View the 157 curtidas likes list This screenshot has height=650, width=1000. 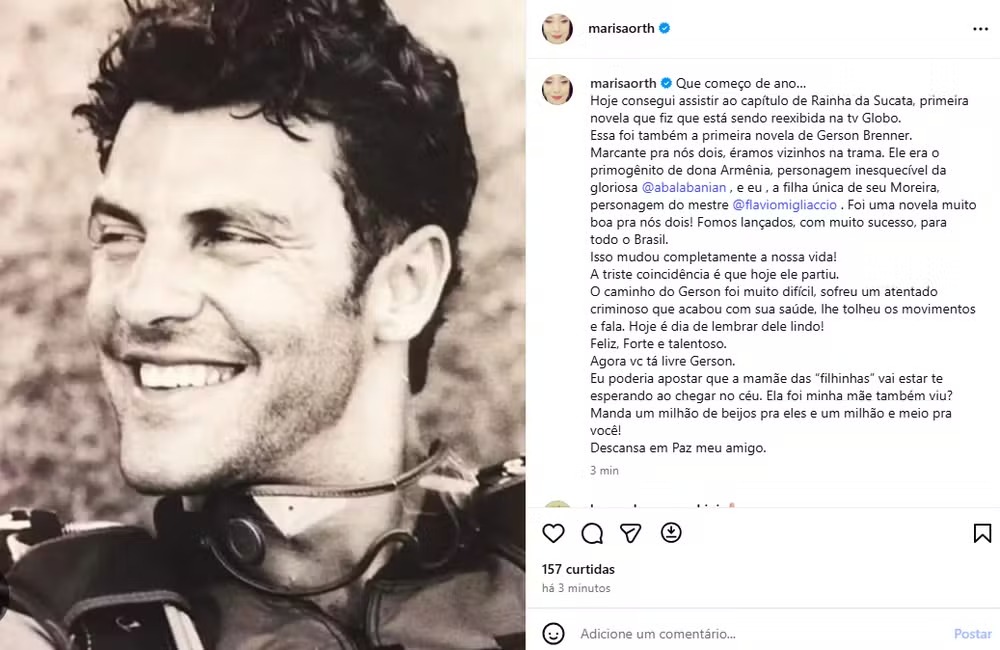coord(578,569)
